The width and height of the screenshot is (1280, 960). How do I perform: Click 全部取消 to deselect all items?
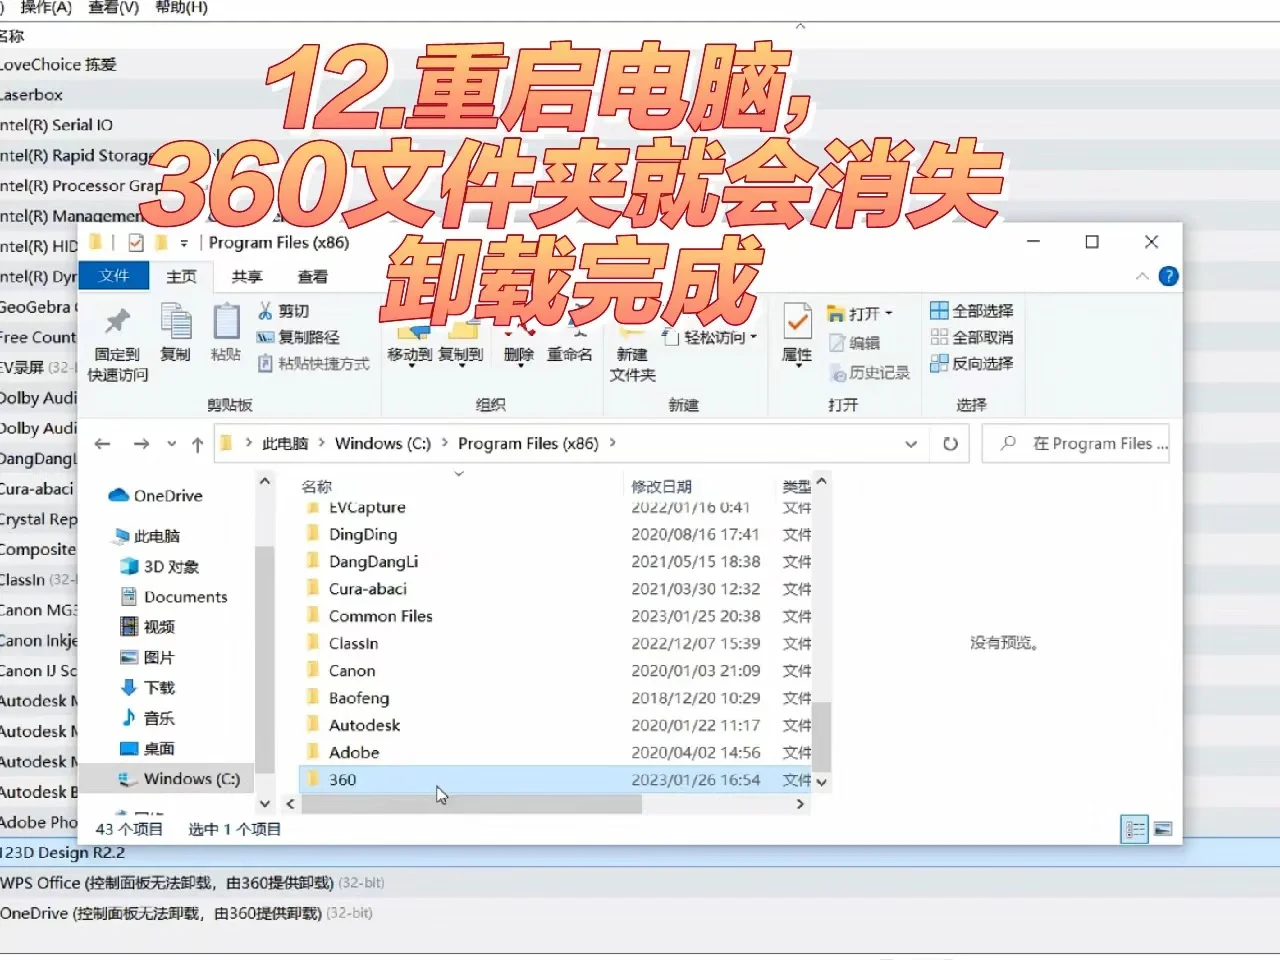(x=971, y=337)
